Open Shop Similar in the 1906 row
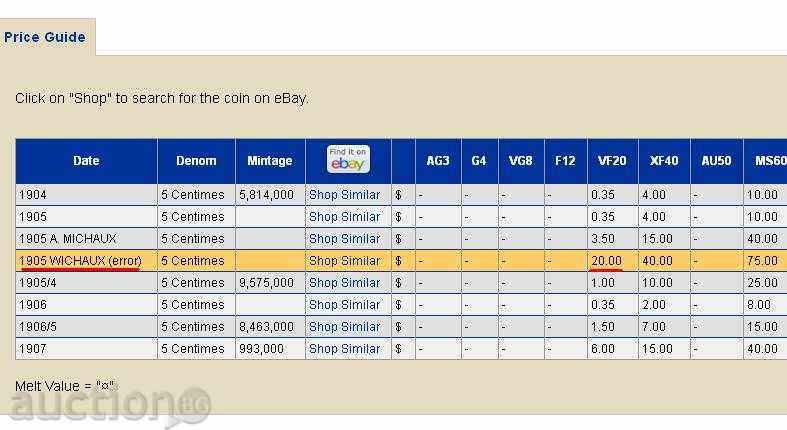Screen dimensions: 787x430 point(344,305)
